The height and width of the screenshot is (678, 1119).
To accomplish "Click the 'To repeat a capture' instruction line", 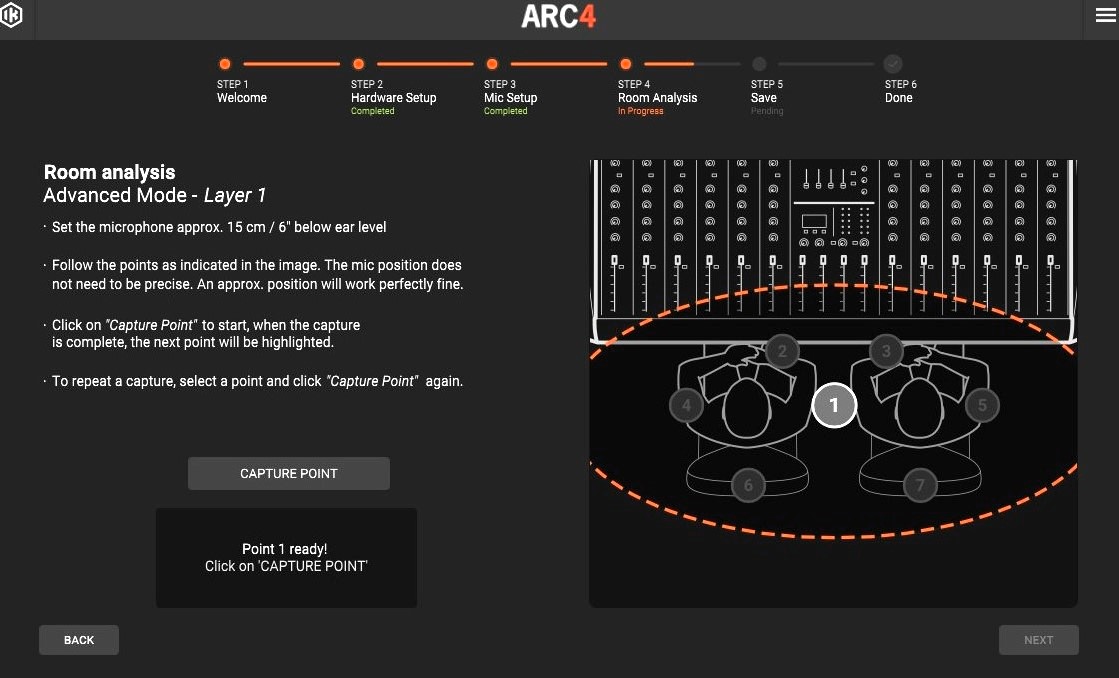I will 257,381.
